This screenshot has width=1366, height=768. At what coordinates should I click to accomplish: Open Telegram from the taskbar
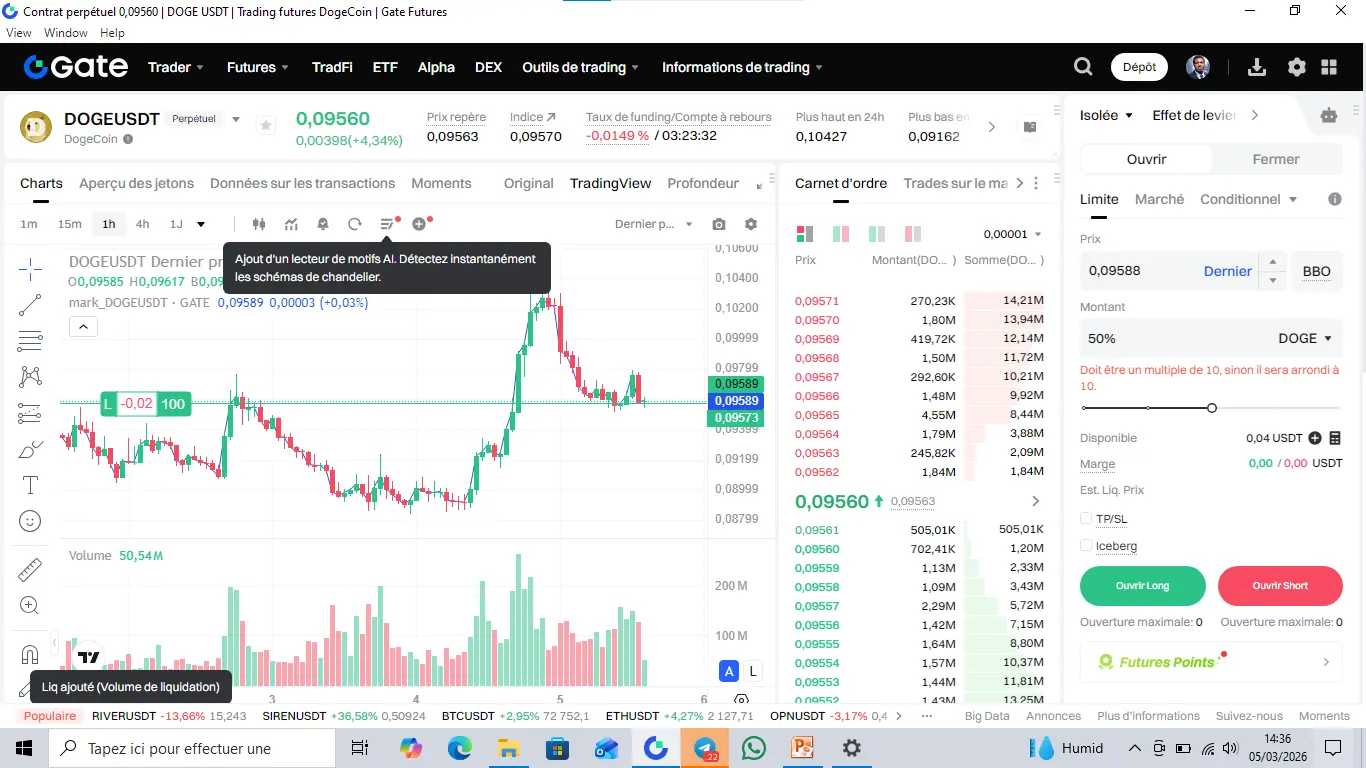pos(705,748)
